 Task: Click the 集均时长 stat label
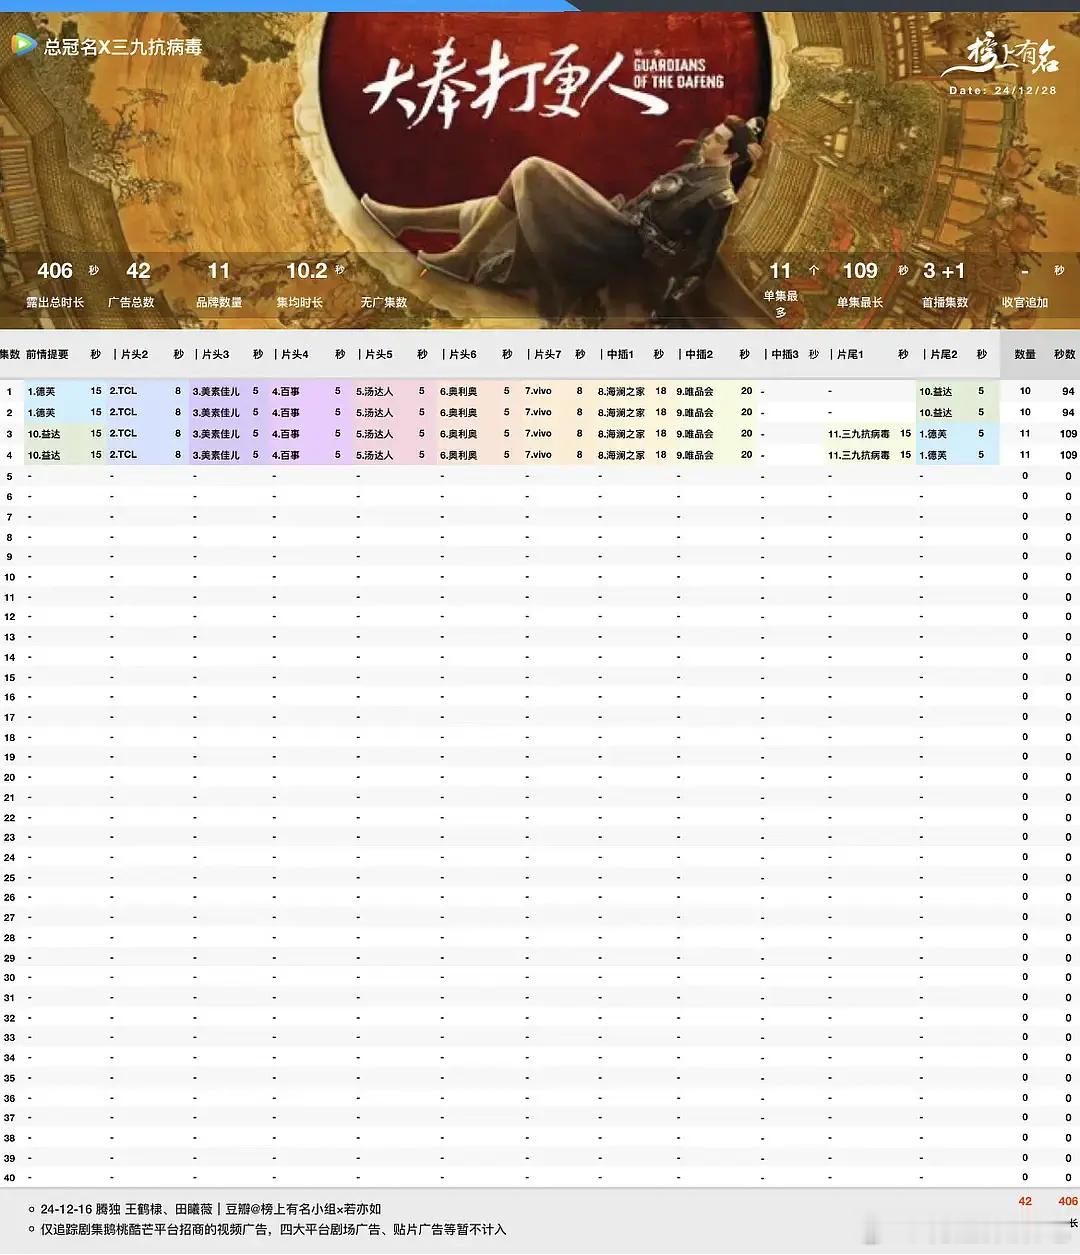pos(300,302)
